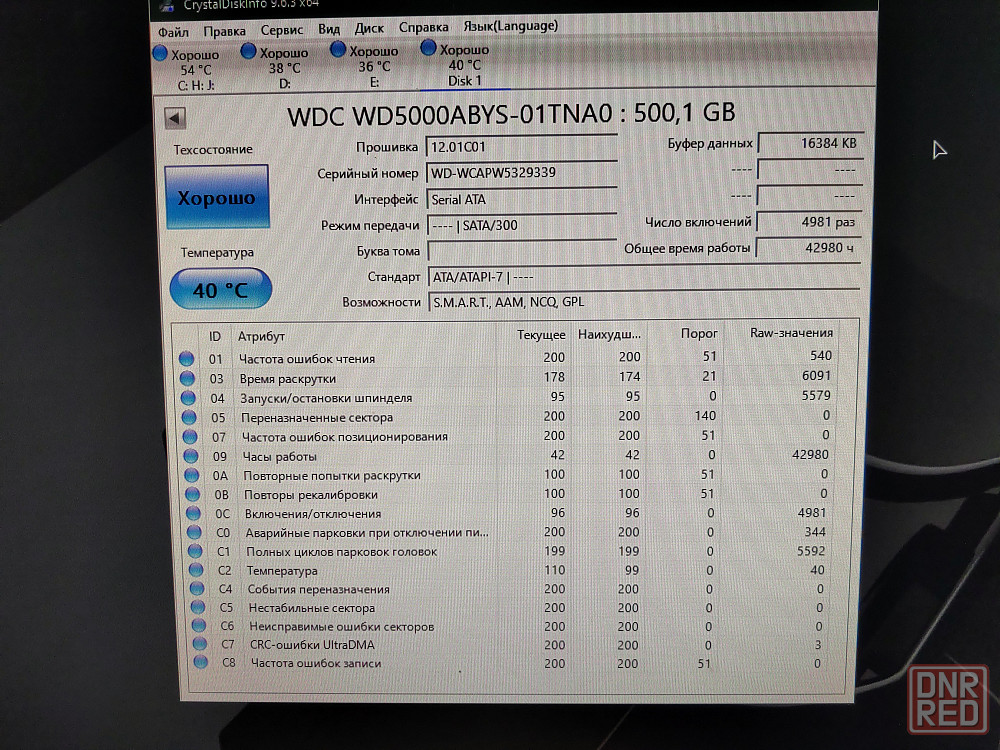This screenshot has width=1000, height=750.
Task: Click status icon for attribute 01 read error rate
Action: pyautogui.click(x=186, y=358)
